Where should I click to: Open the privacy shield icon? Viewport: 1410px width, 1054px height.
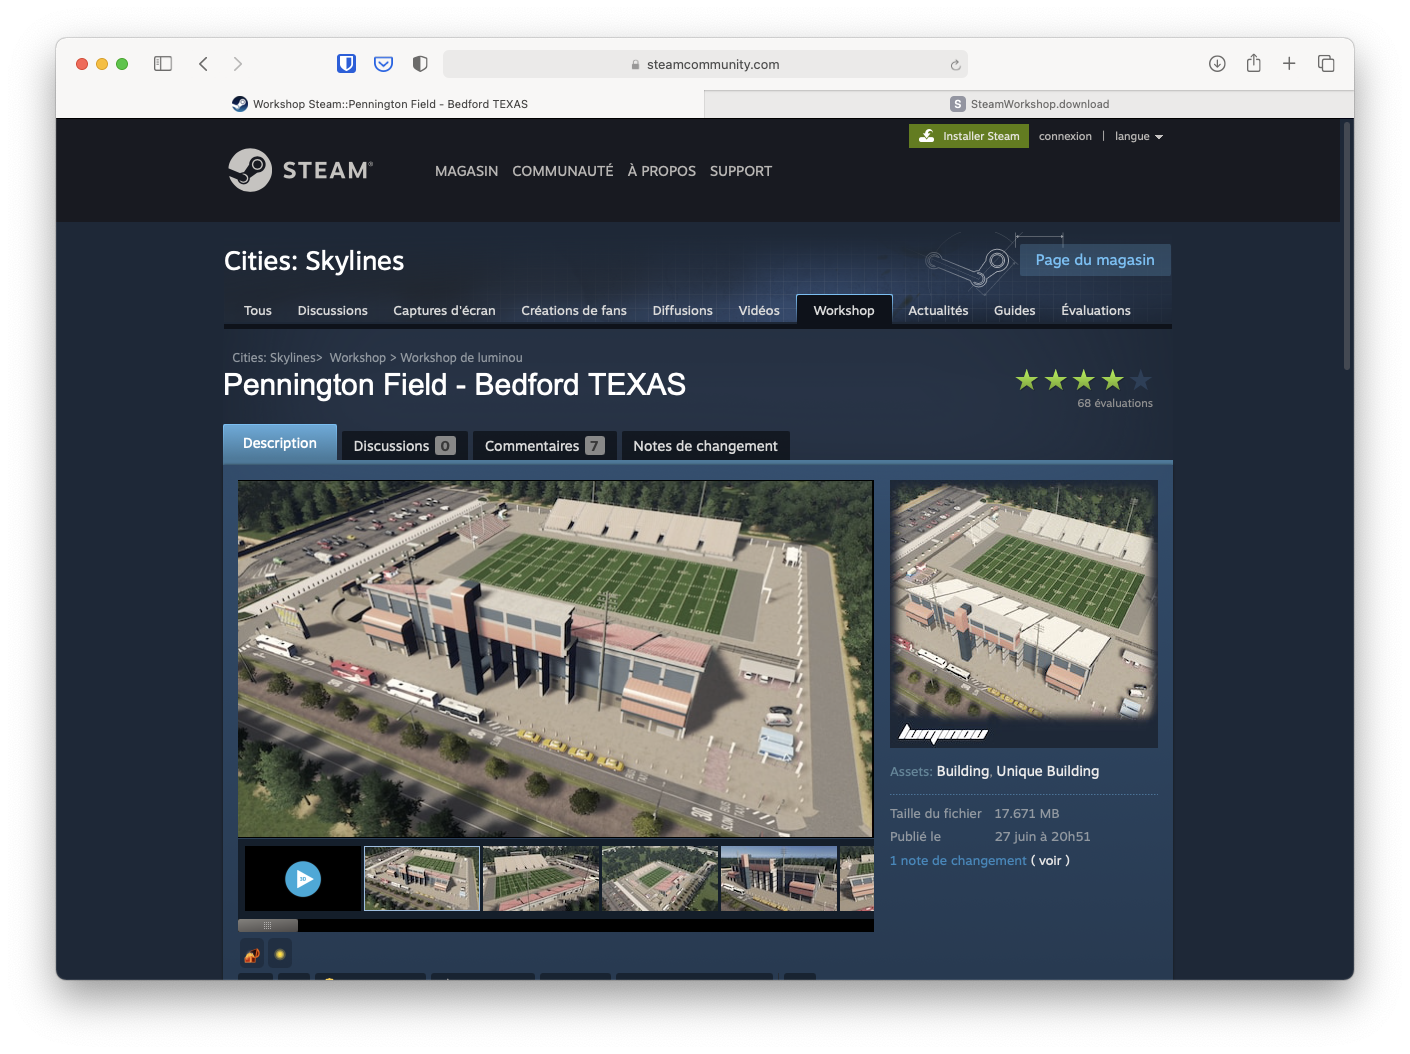click(x=420, y=64)
